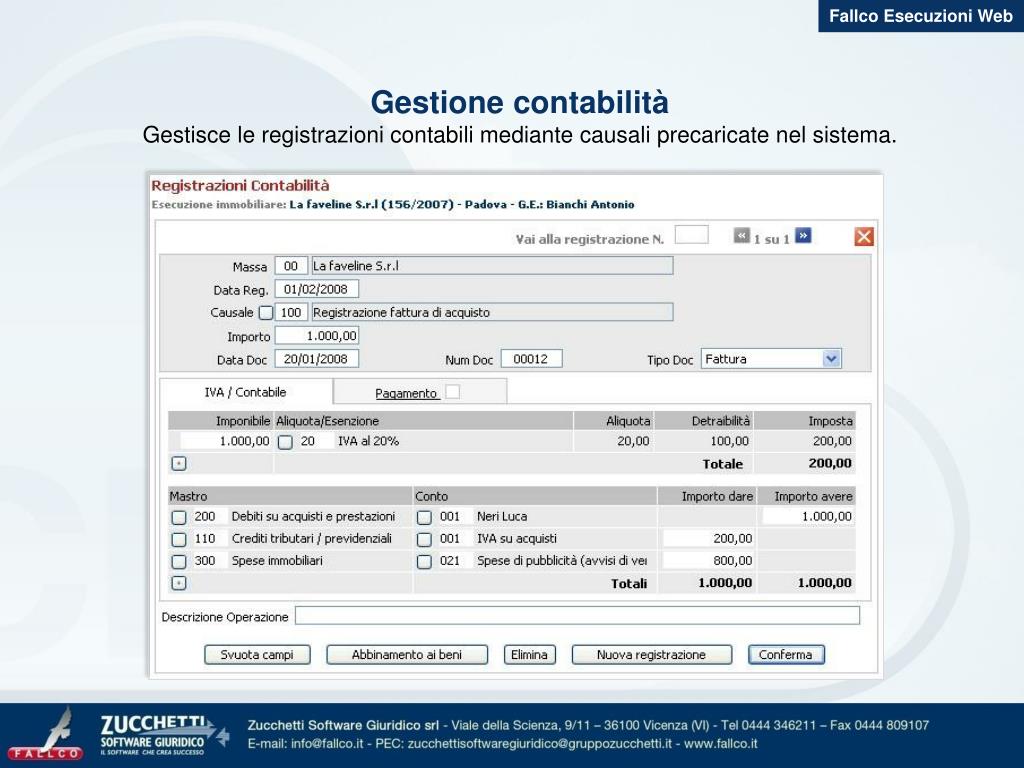This screenshot has width=1024, height=768.
Task: Click the www.fallco.it website address in footer
Action: [720, 743]
